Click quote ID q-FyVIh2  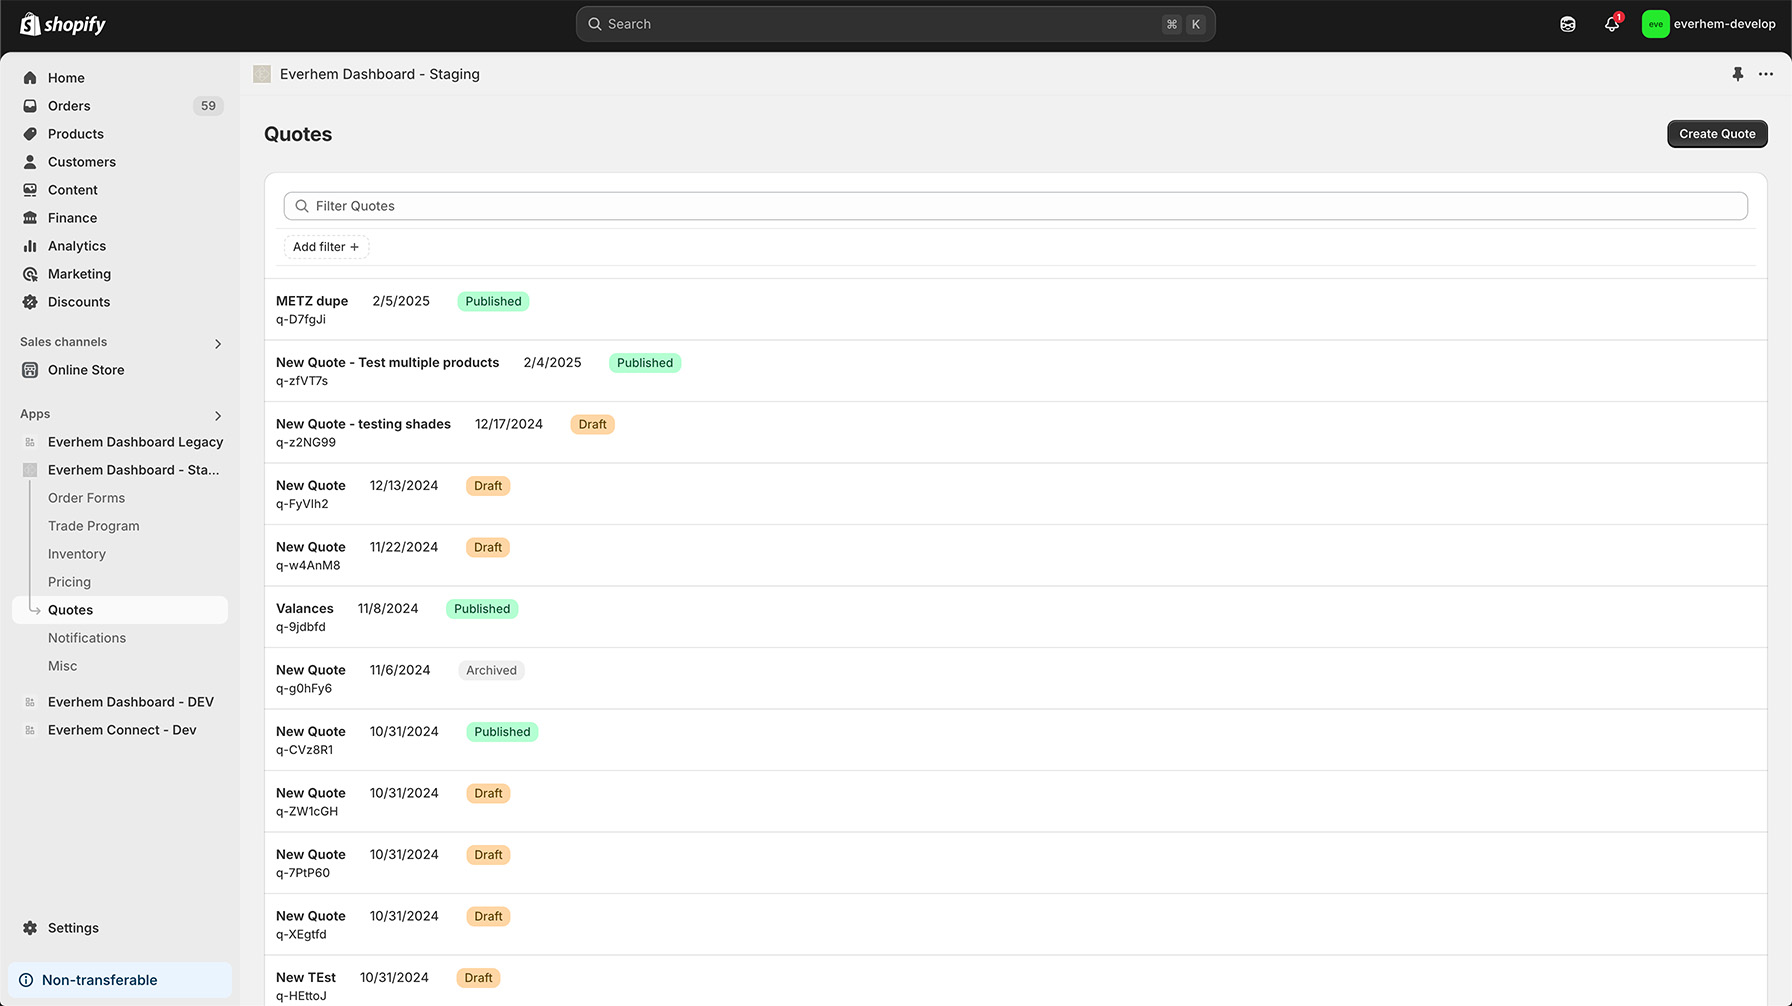[x=302, y=504]
